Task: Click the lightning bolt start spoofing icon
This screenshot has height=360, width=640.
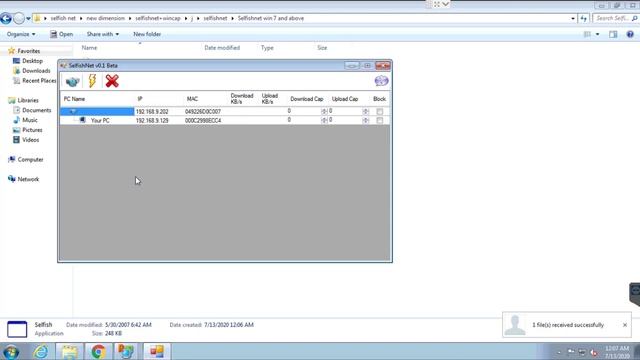Action: [92, 81]
